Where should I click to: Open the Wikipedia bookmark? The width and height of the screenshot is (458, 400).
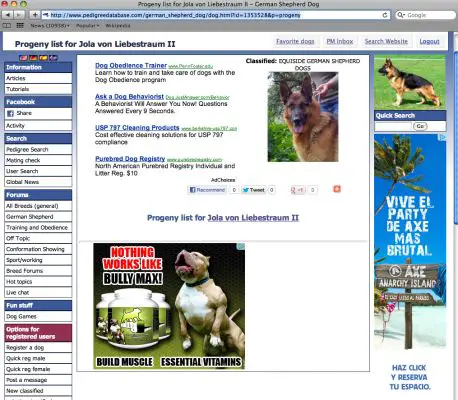[x=118, y=25]
